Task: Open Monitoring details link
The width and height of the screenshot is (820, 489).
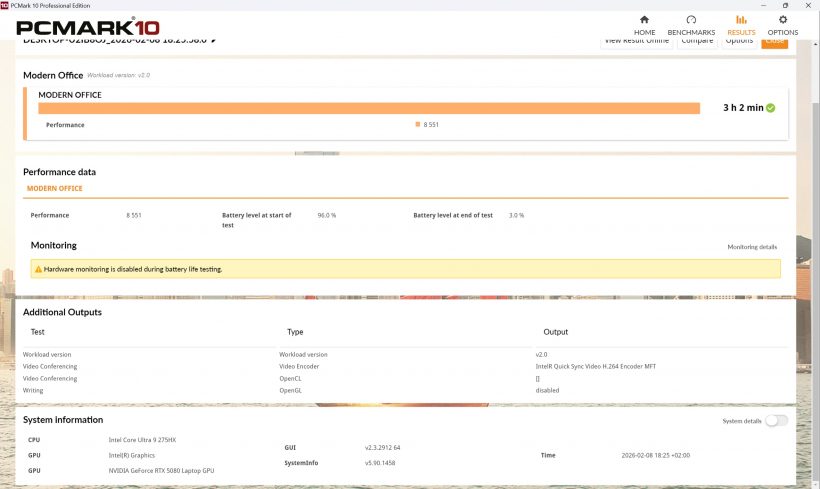Action: 752,247
